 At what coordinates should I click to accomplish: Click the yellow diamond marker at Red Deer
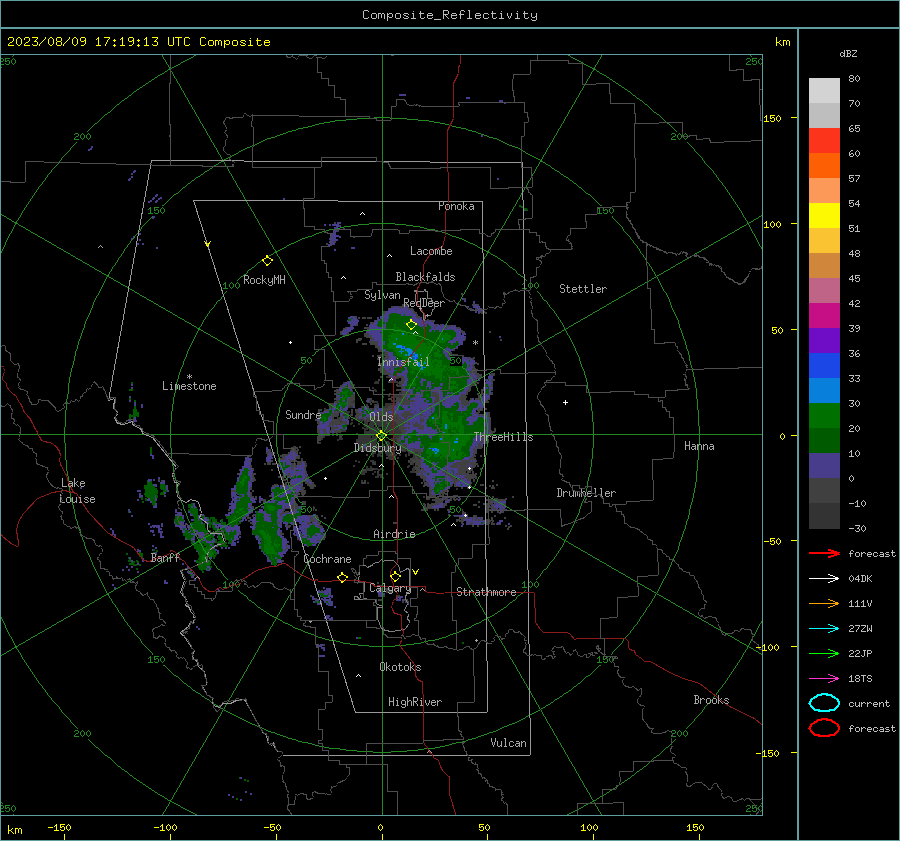(x=411, y=325)
